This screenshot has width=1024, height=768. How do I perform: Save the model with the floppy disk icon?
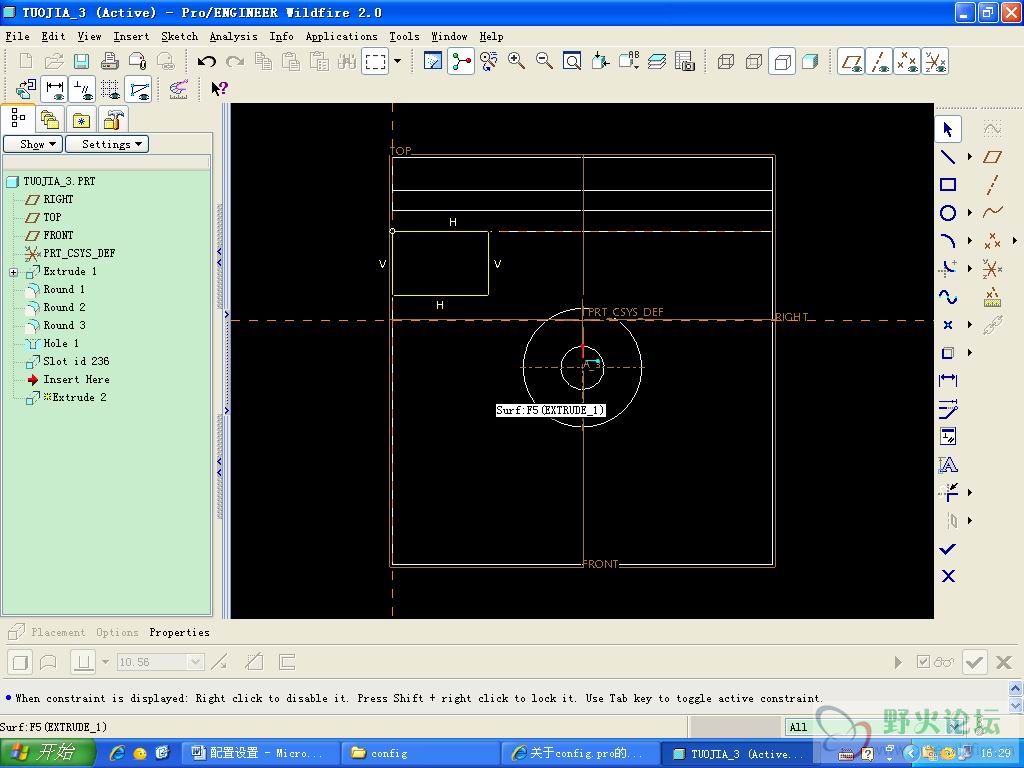tap(82, 62)
